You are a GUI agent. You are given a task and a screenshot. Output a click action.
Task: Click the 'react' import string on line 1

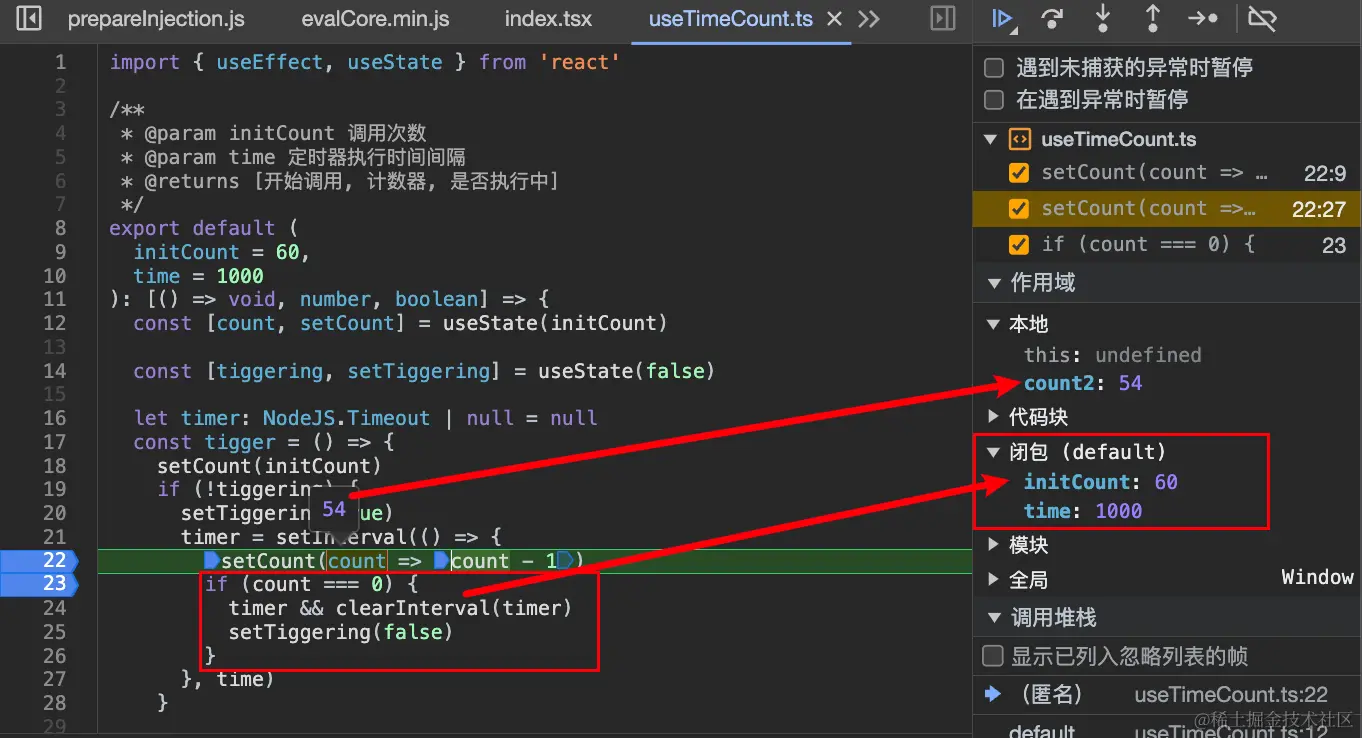pyautogui.click(x=580, y=63)
